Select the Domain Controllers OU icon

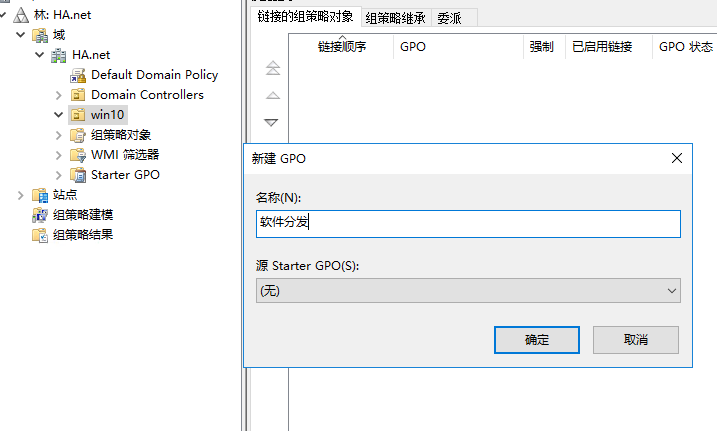click(78, 95)
